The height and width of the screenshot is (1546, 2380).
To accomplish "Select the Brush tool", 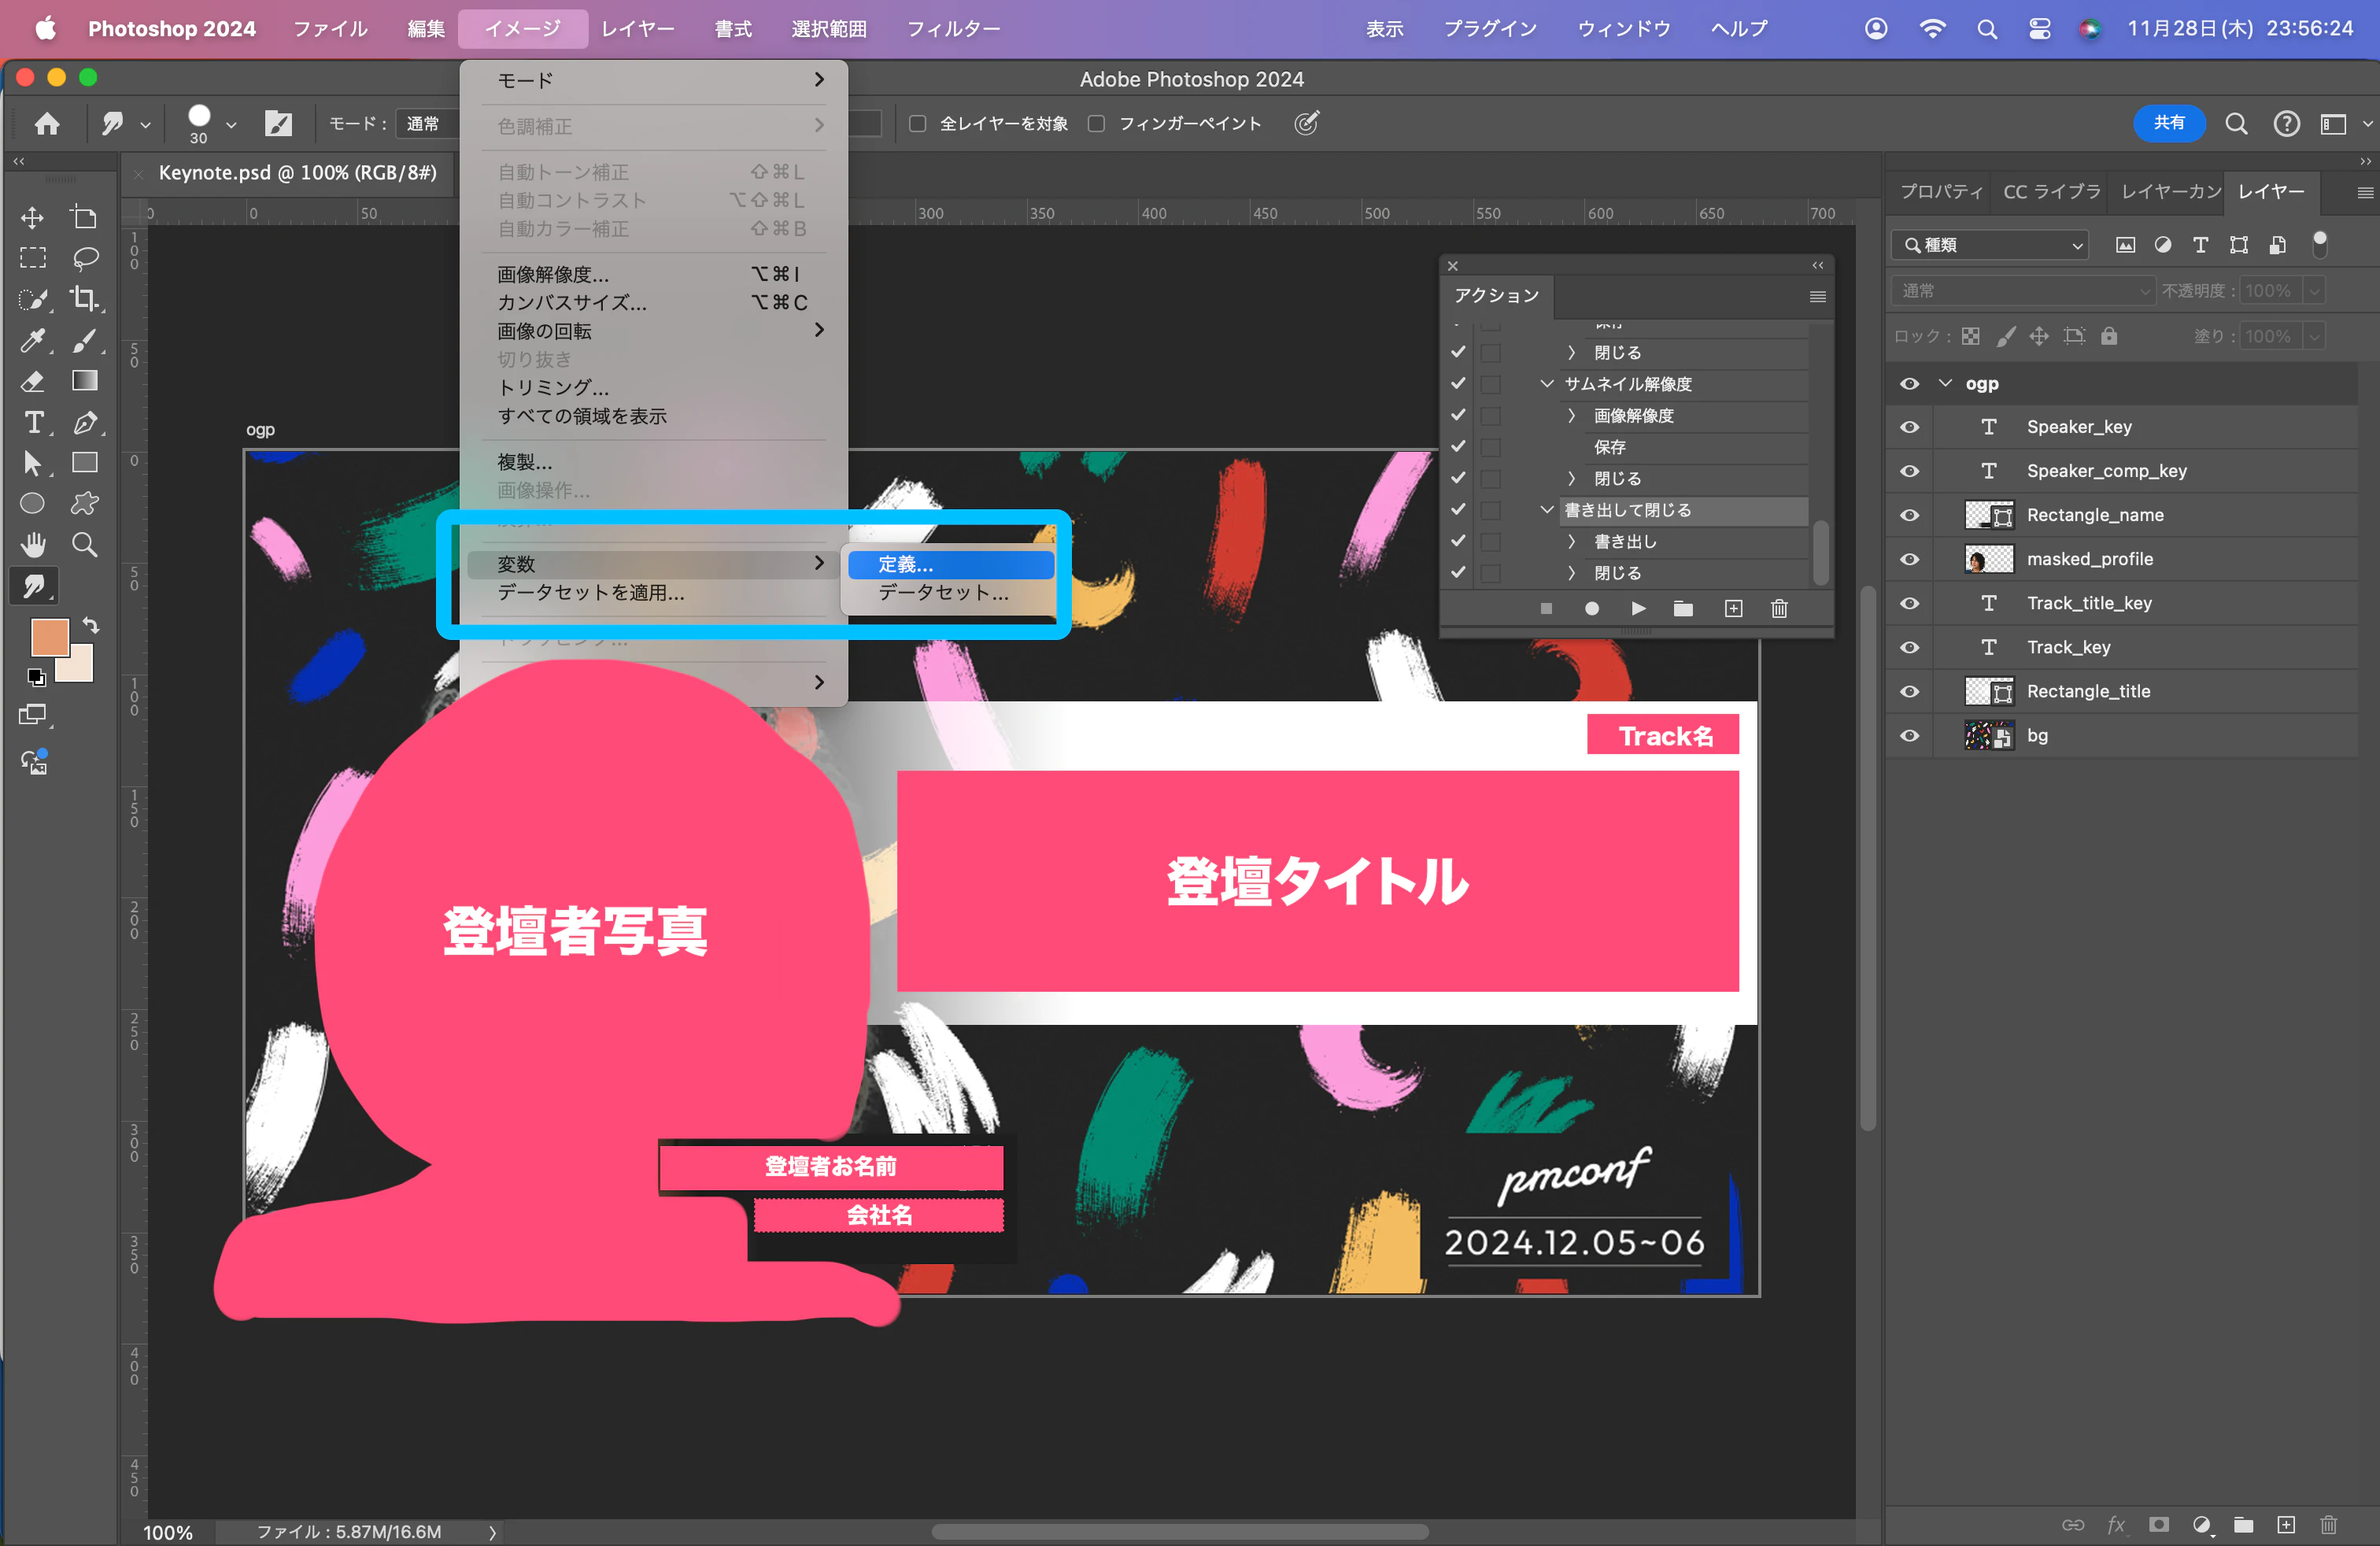I will (x=85, y=340).
